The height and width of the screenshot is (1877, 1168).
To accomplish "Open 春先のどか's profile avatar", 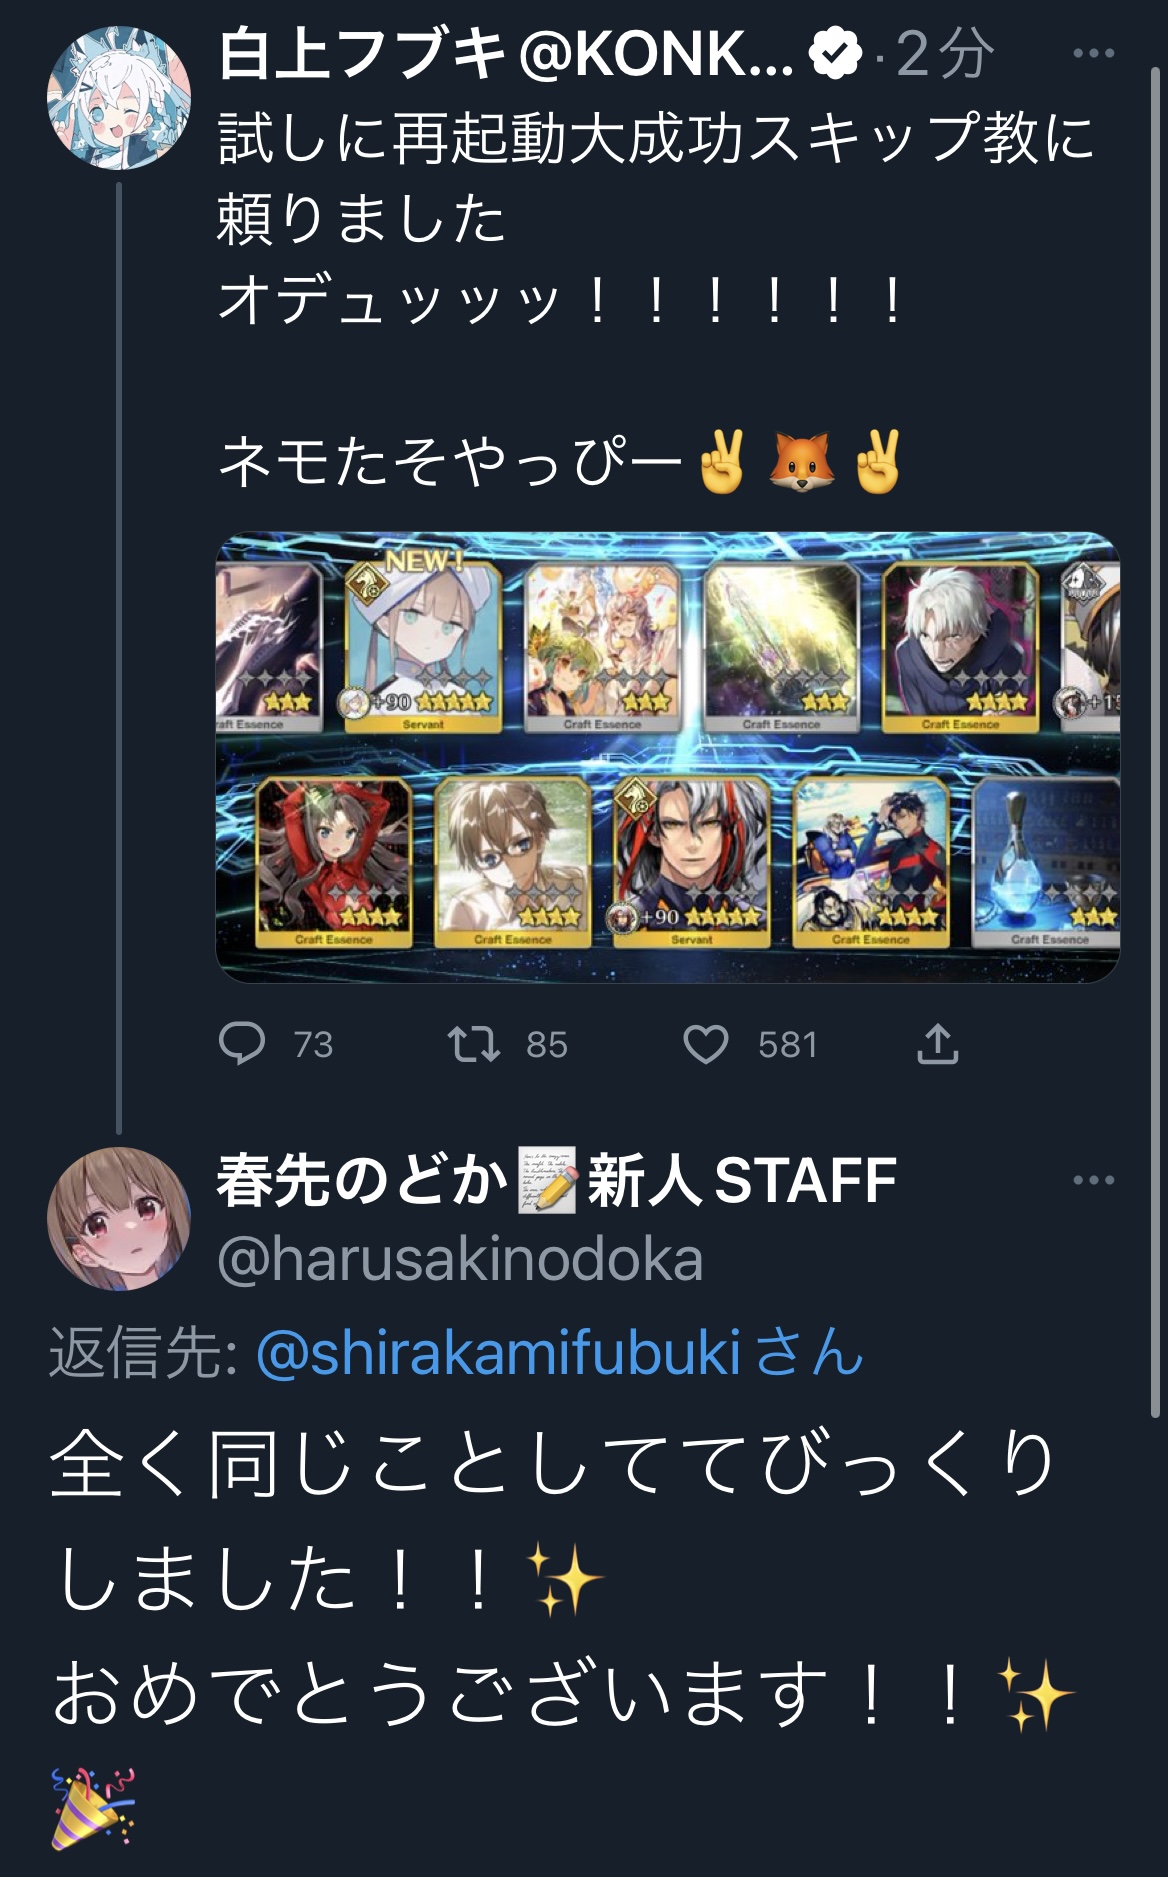I will 119,1218.
